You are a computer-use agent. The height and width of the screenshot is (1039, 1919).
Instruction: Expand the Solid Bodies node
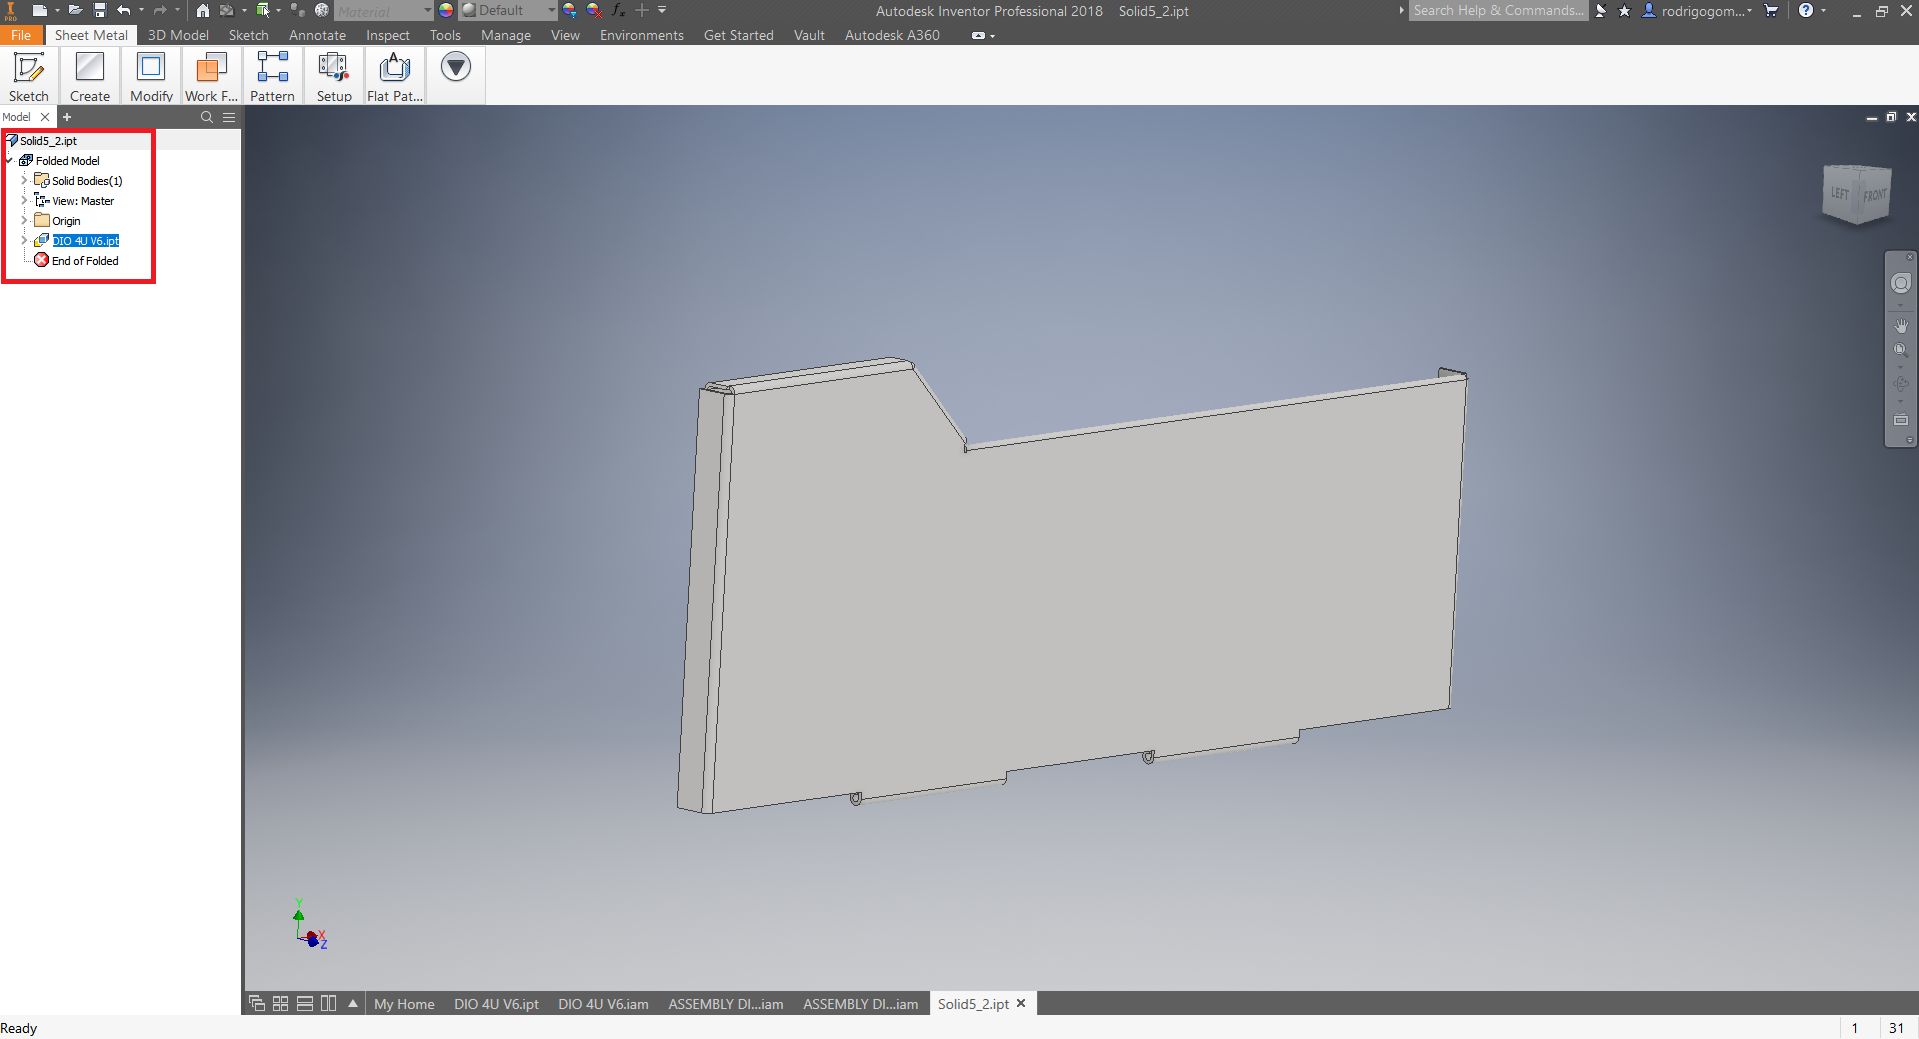tap(25, 180)
